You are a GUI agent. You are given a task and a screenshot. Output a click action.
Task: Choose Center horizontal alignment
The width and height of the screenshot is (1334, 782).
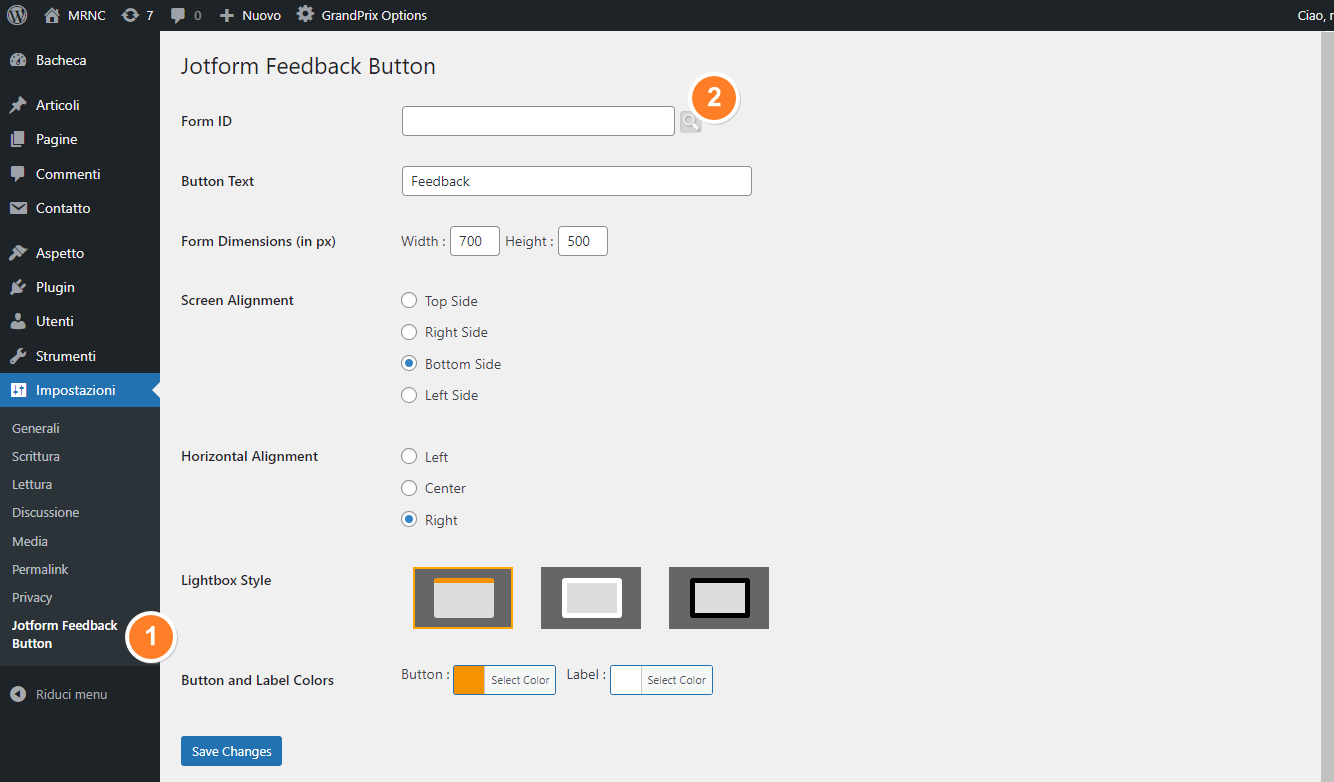coord(409,488)
